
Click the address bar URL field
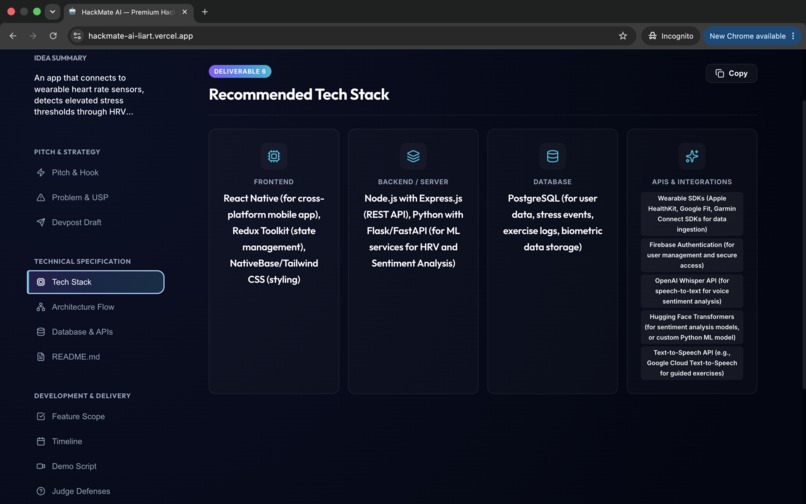(350, 36)
